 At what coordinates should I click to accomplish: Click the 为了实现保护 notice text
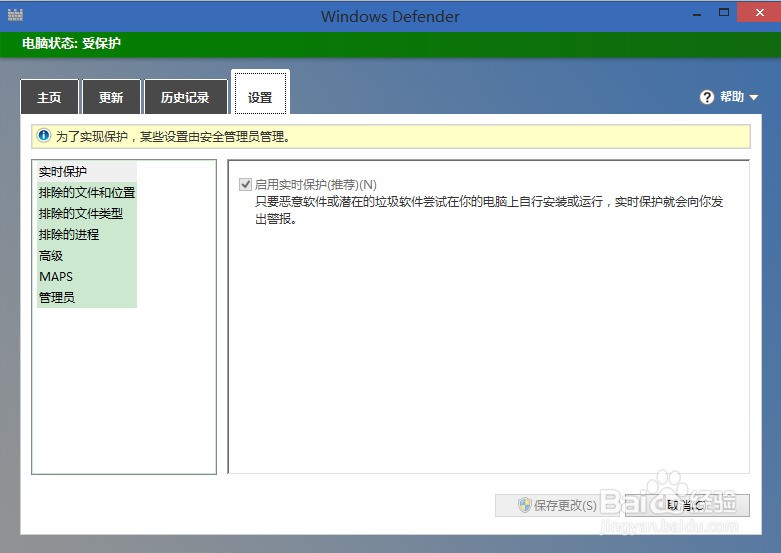coord(173,137)
